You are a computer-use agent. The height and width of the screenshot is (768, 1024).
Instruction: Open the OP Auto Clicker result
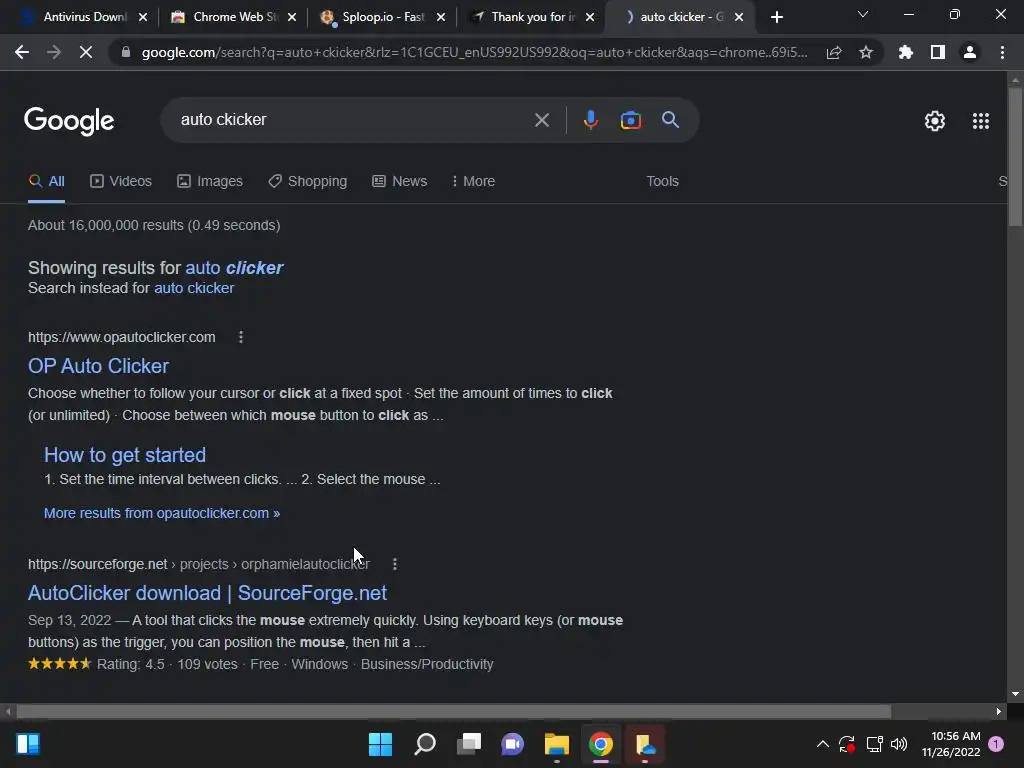click(x=98, y=366)
